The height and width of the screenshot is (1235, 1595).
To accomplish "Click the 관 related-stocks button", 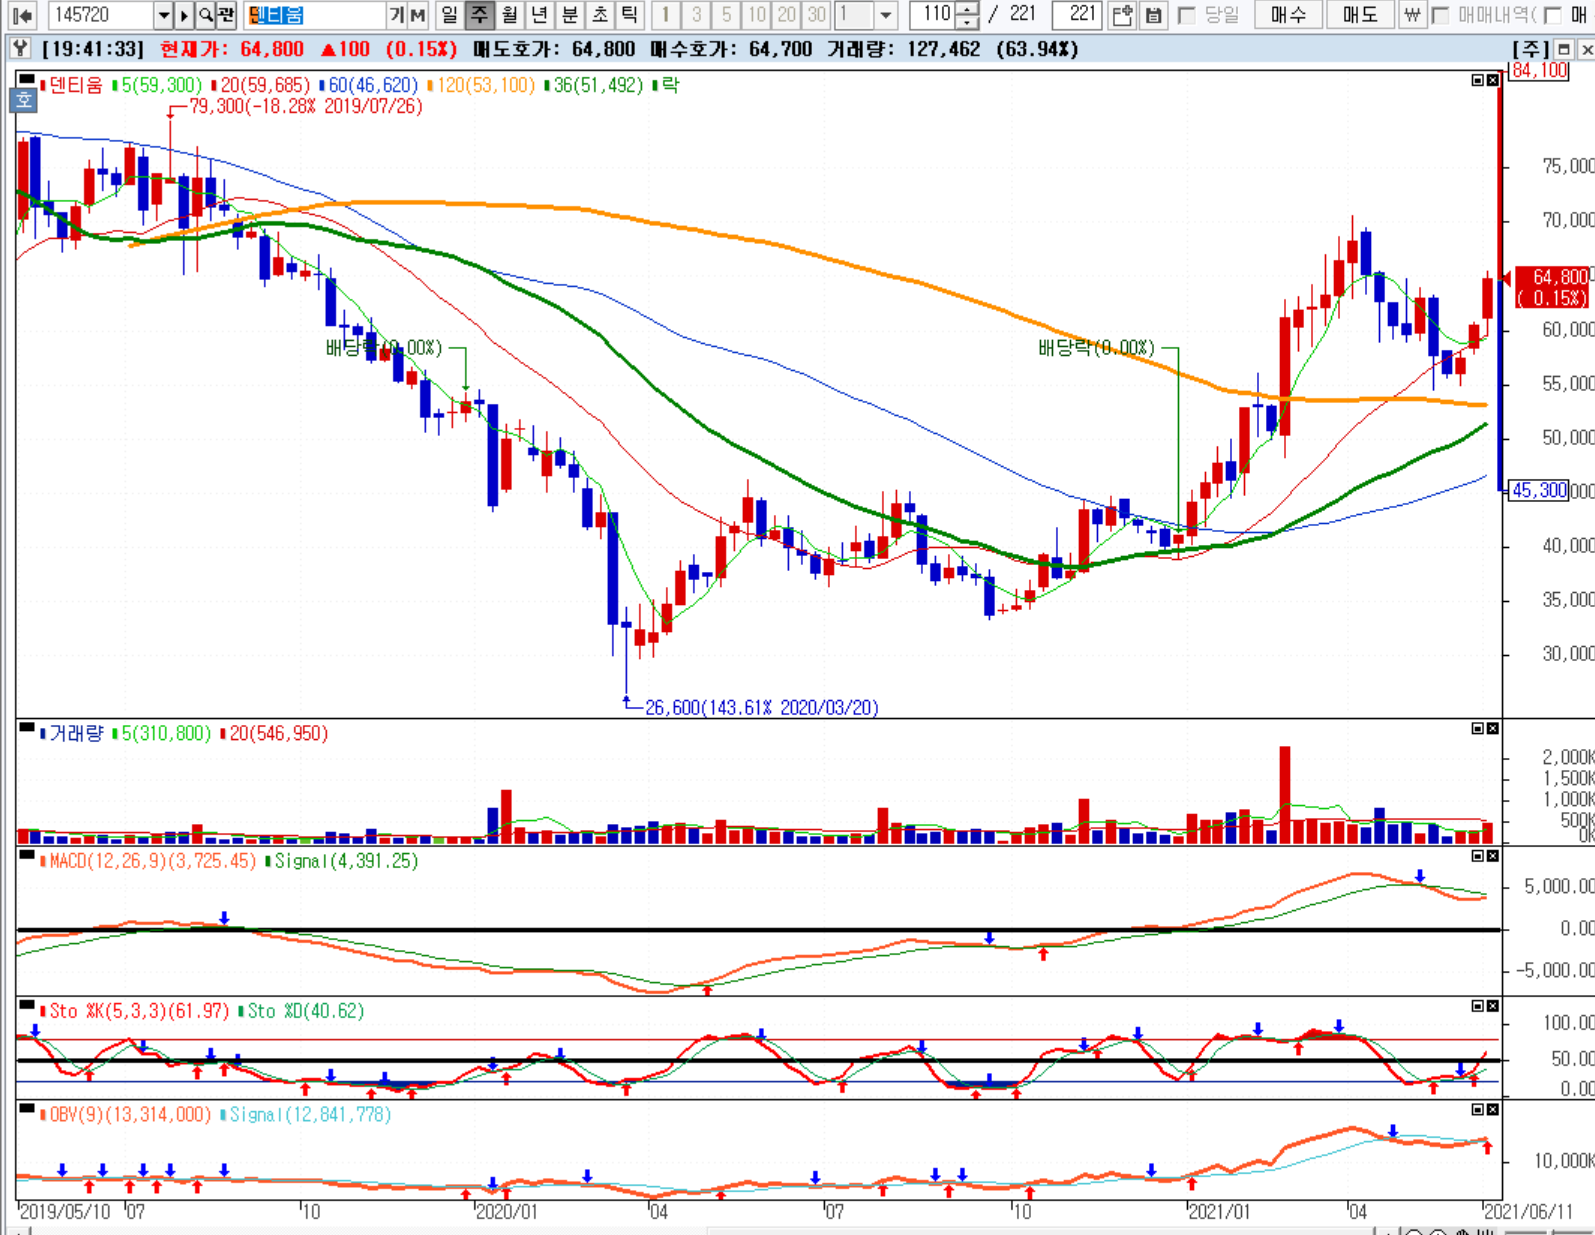I will click(226, 15).
